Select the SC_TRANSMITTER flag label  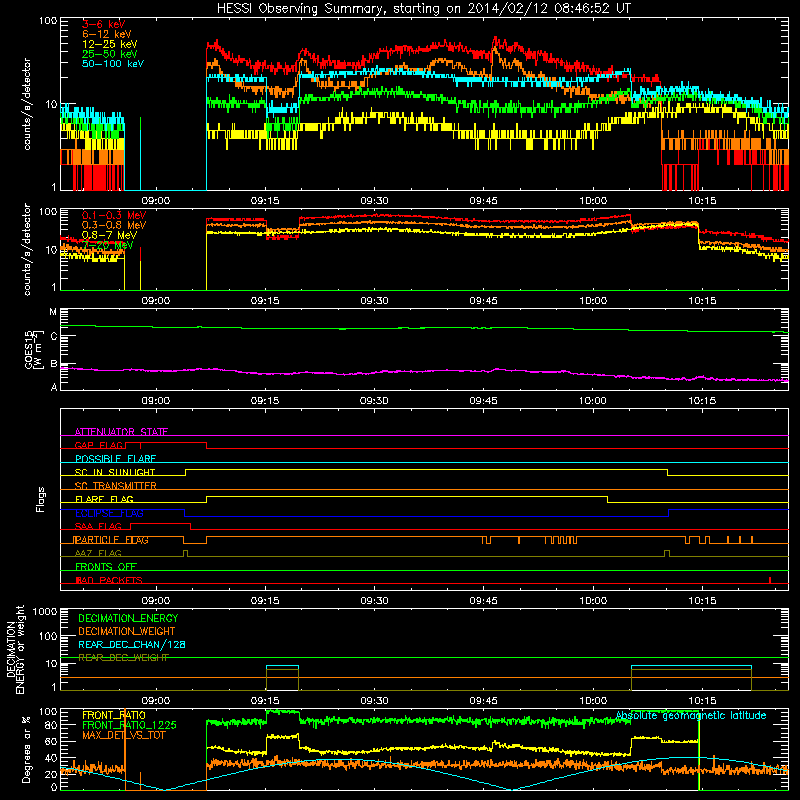115,486
